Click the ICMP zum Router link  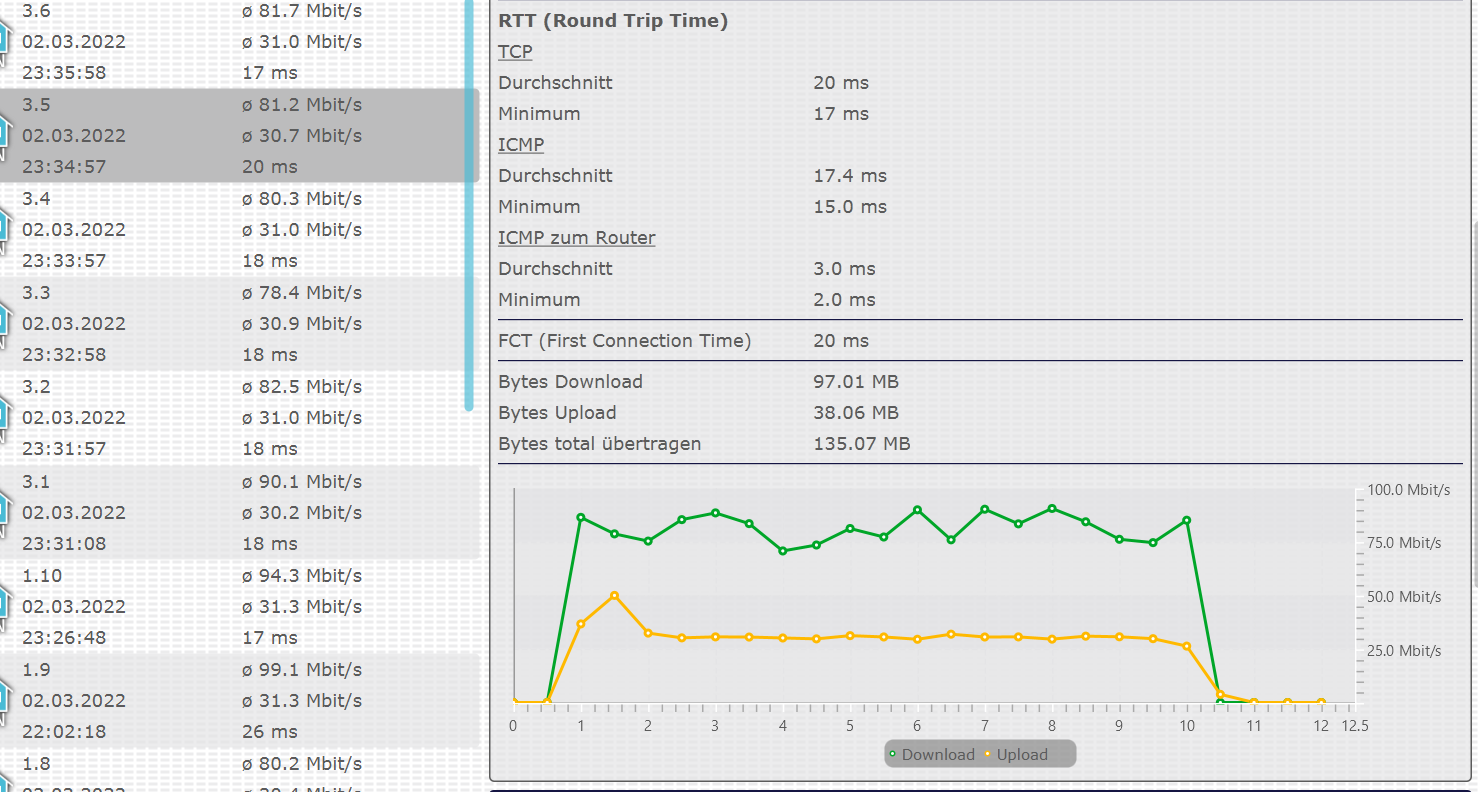click(x=576, y=238)
